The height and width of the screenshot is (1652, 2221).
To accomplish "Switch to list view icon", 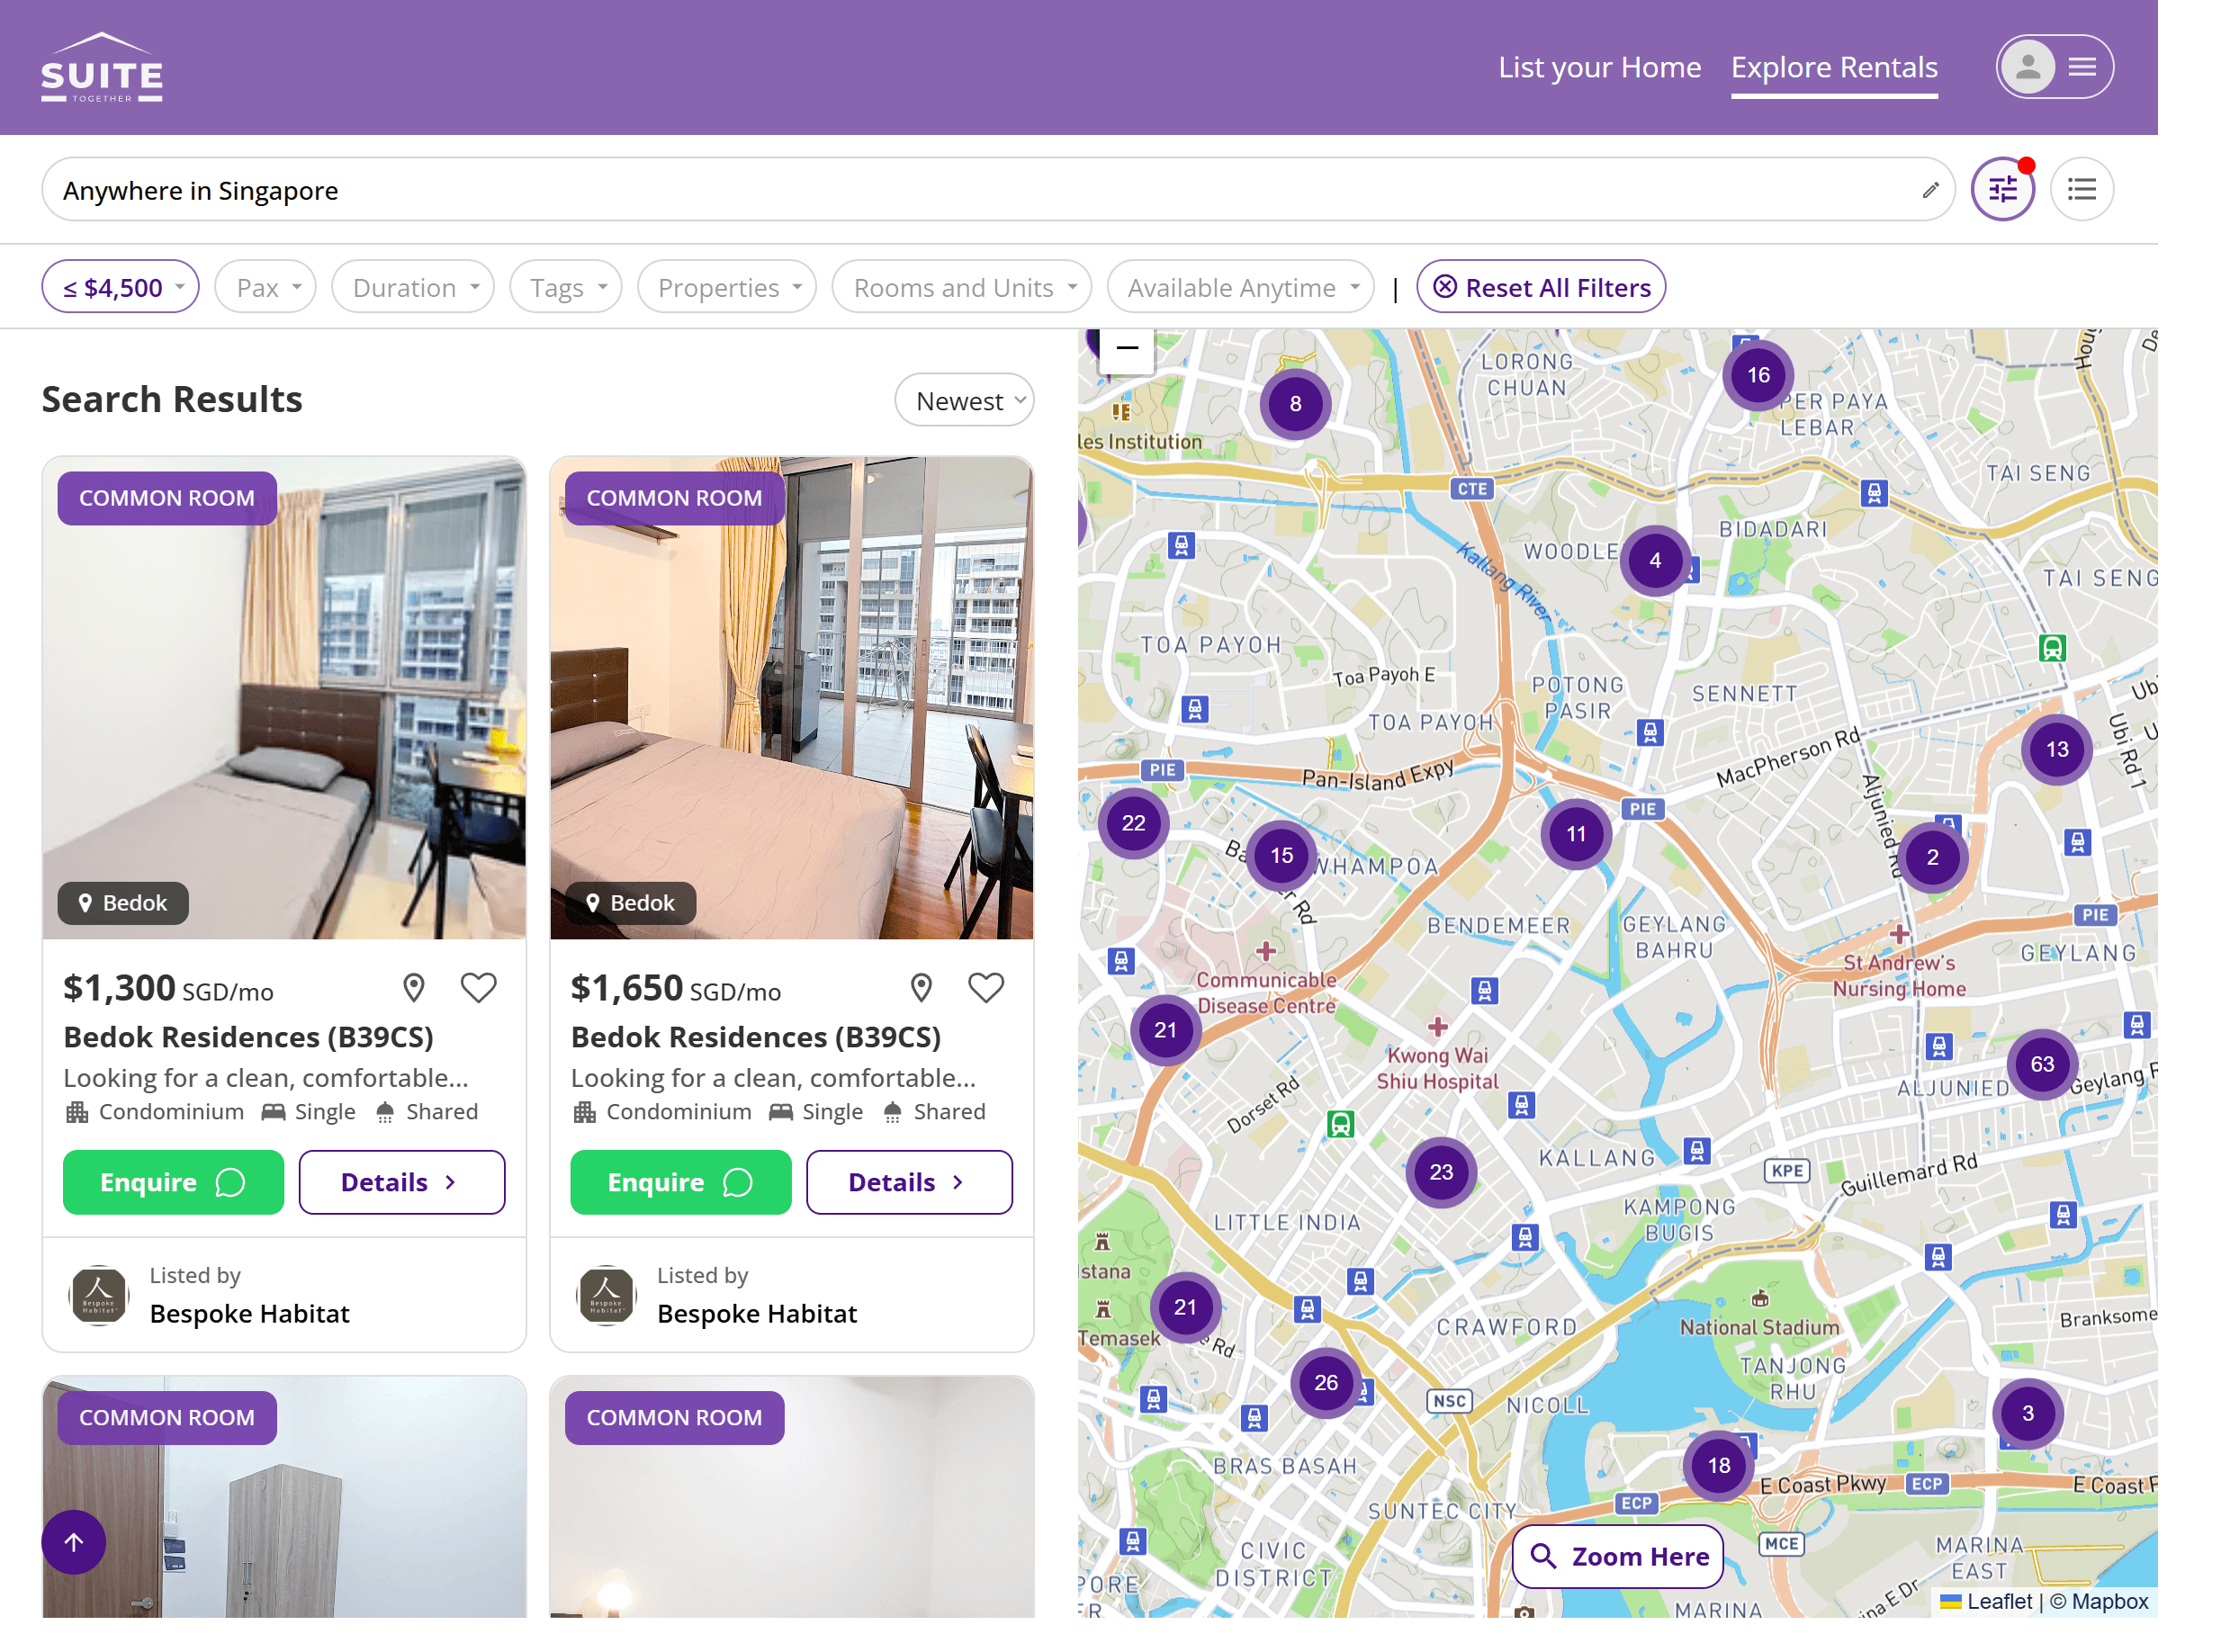I will pos(2081,189).
